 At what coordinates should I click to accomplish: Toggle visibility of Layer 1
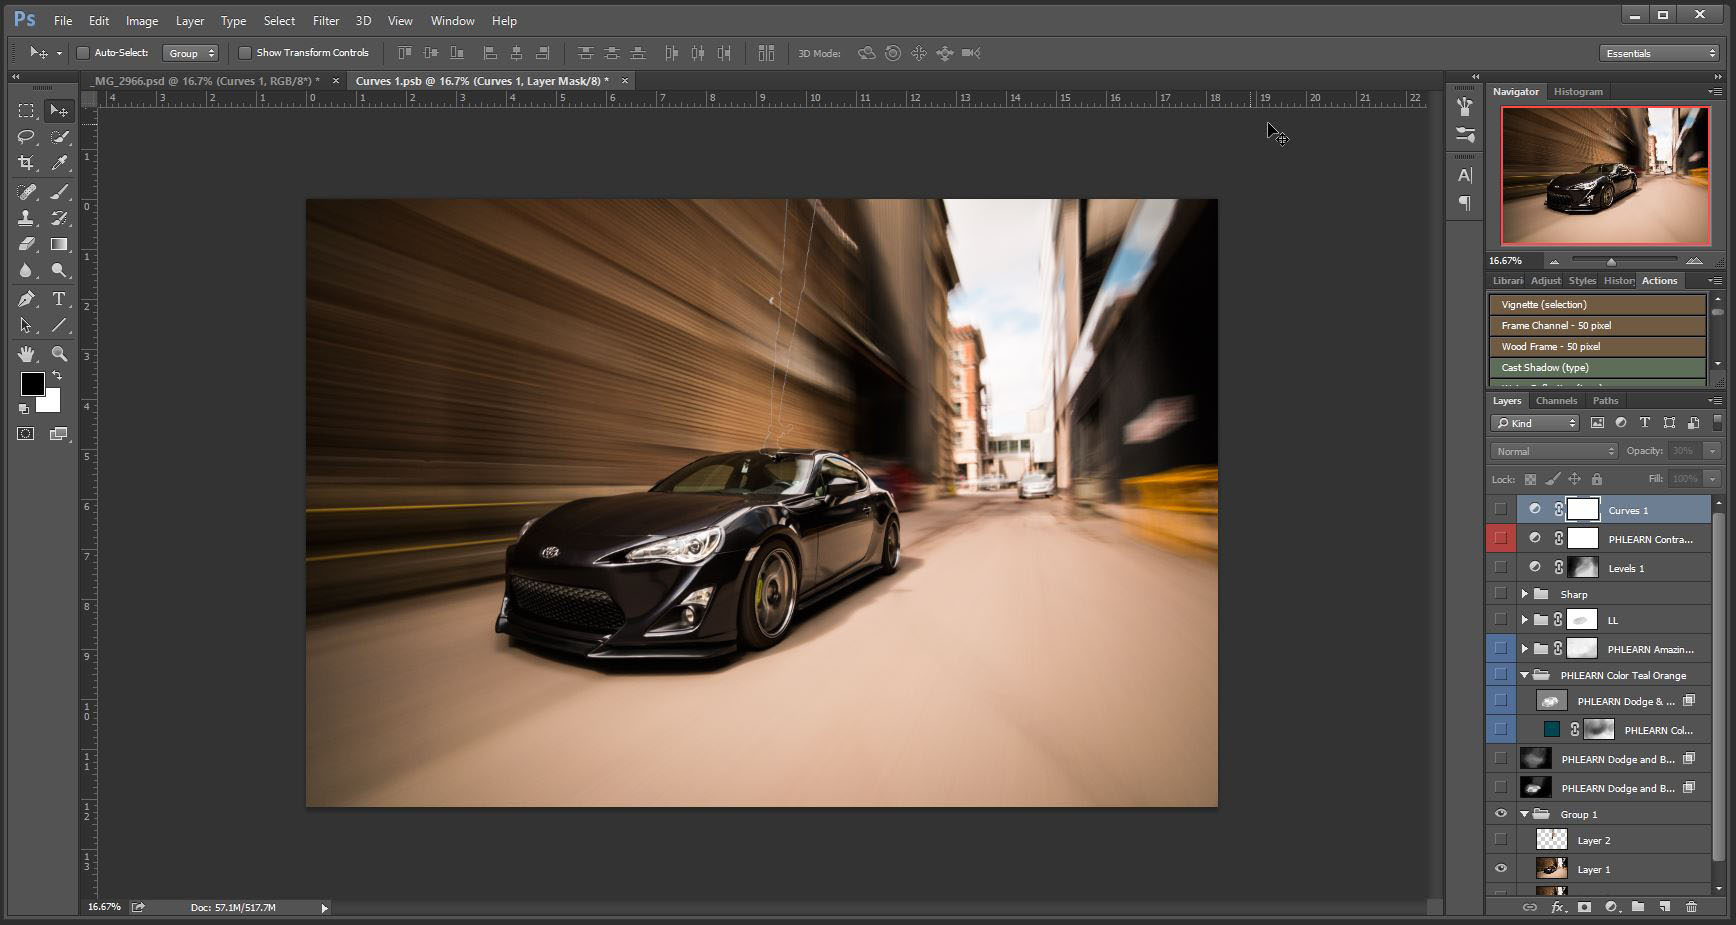pos(1501,869)
